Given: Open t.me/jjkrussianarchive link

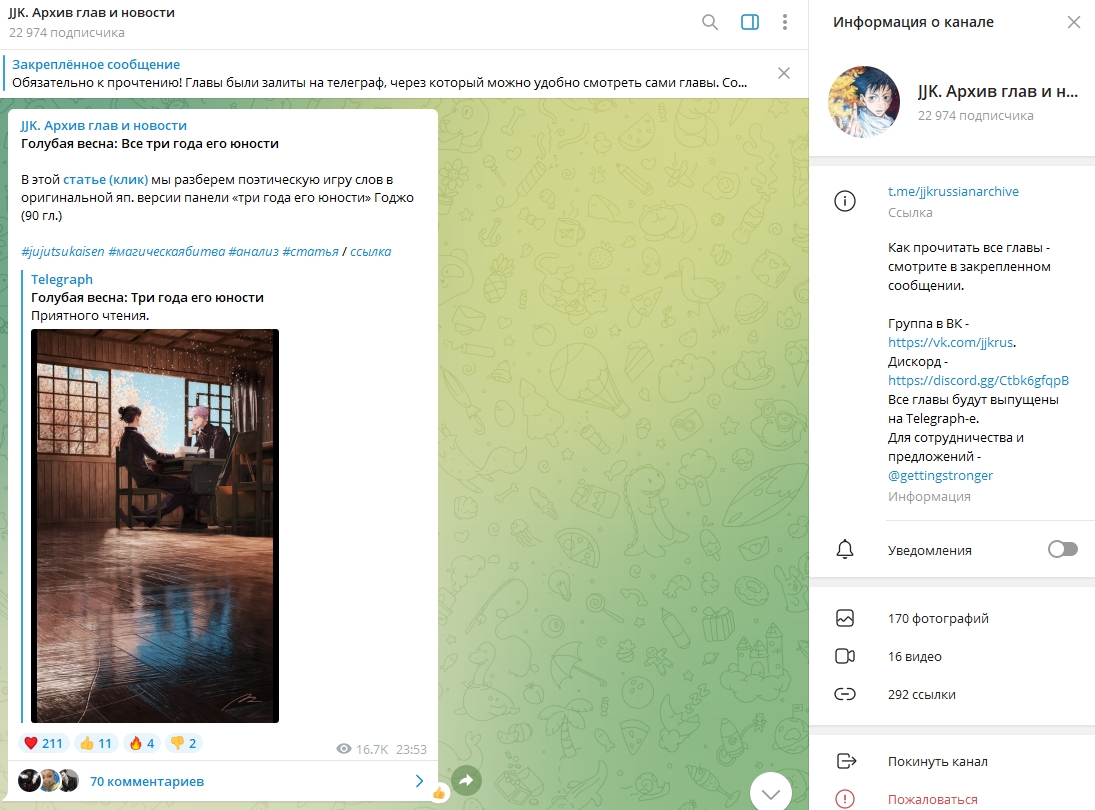Looking at the screenshot, I should [953, 191].
